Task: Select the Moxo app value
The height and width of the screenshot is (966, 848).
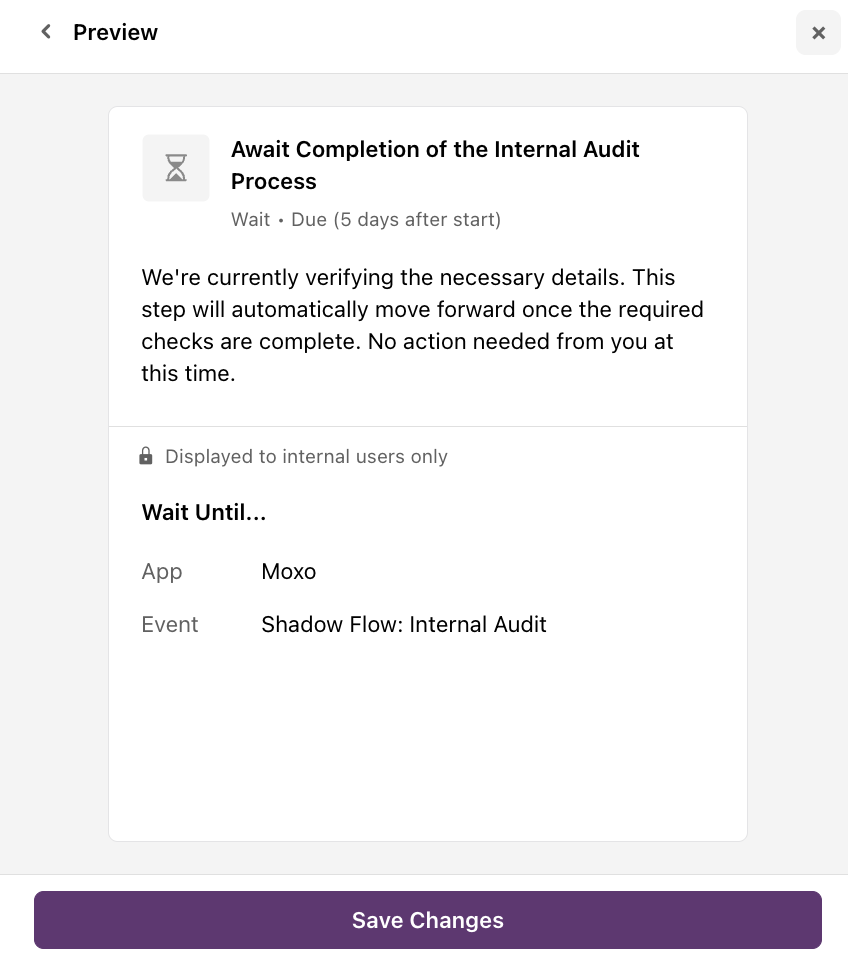Action: pos(288,572)
